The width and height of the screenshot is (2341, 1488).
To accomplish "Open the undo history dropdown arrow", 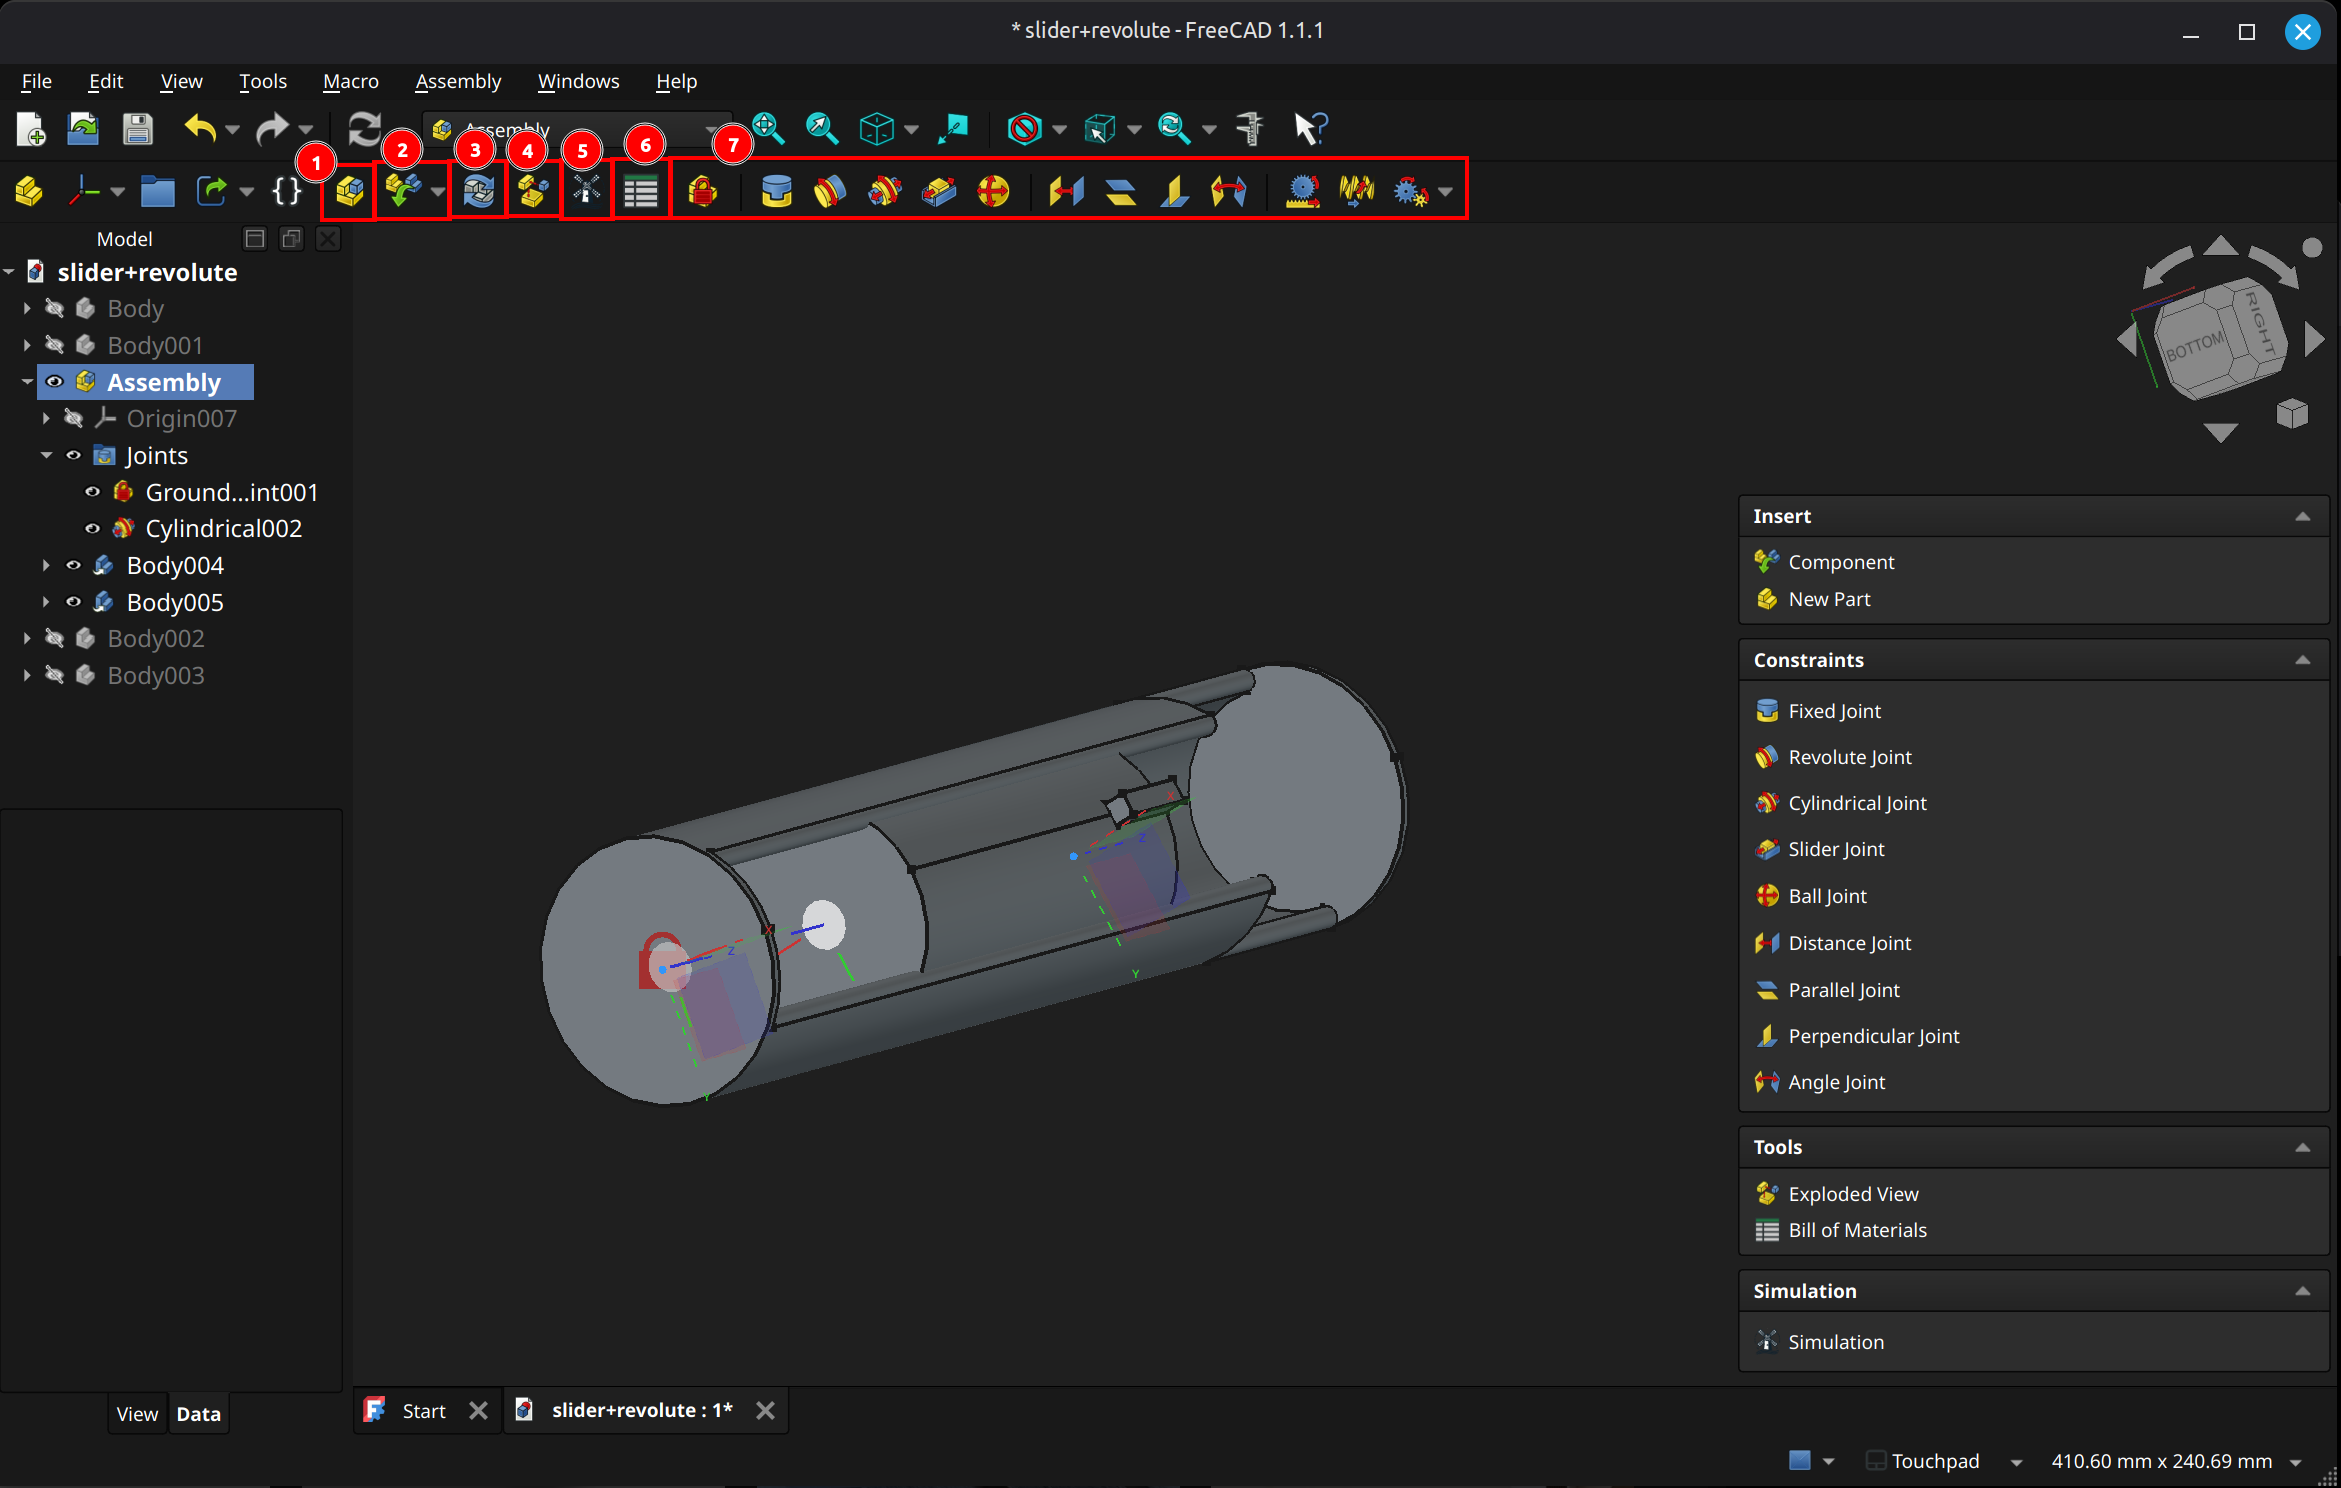I will click(x=232, y=129).
